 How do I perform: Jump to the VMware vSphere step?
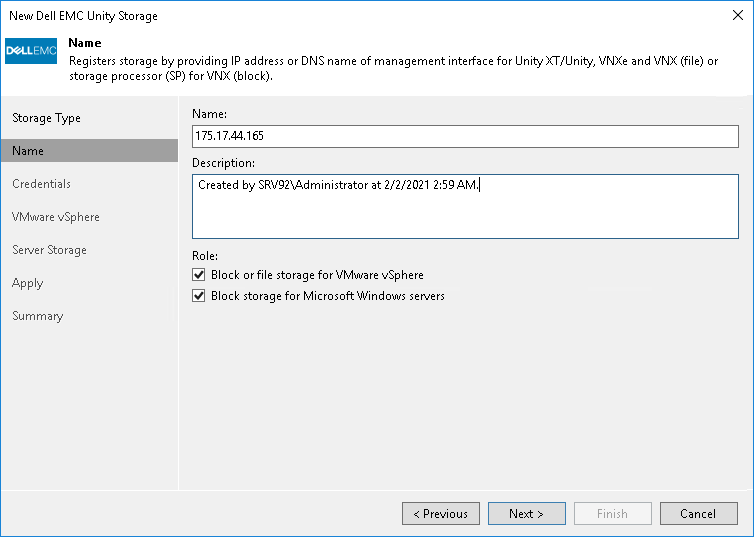(x=56, y=217)
